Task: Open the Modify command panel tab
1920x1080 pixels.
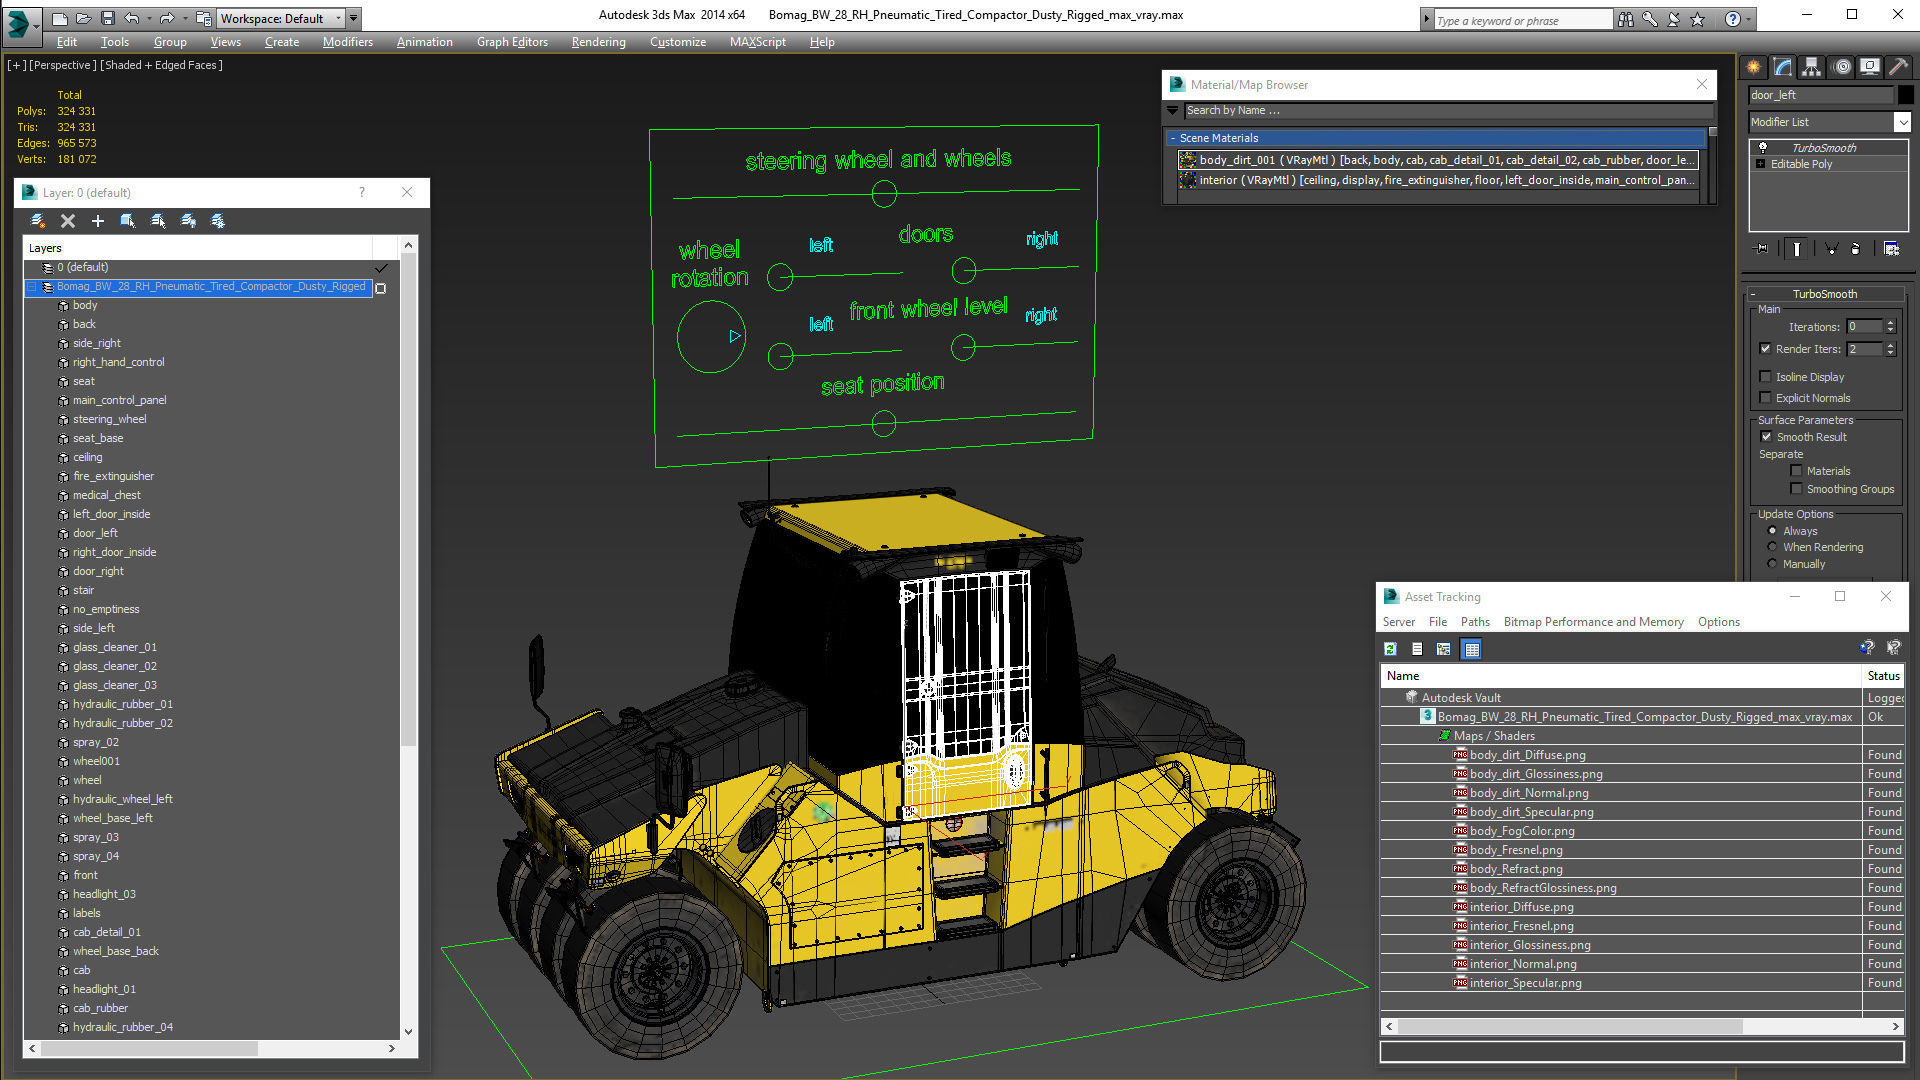Action: (1783, 67)
